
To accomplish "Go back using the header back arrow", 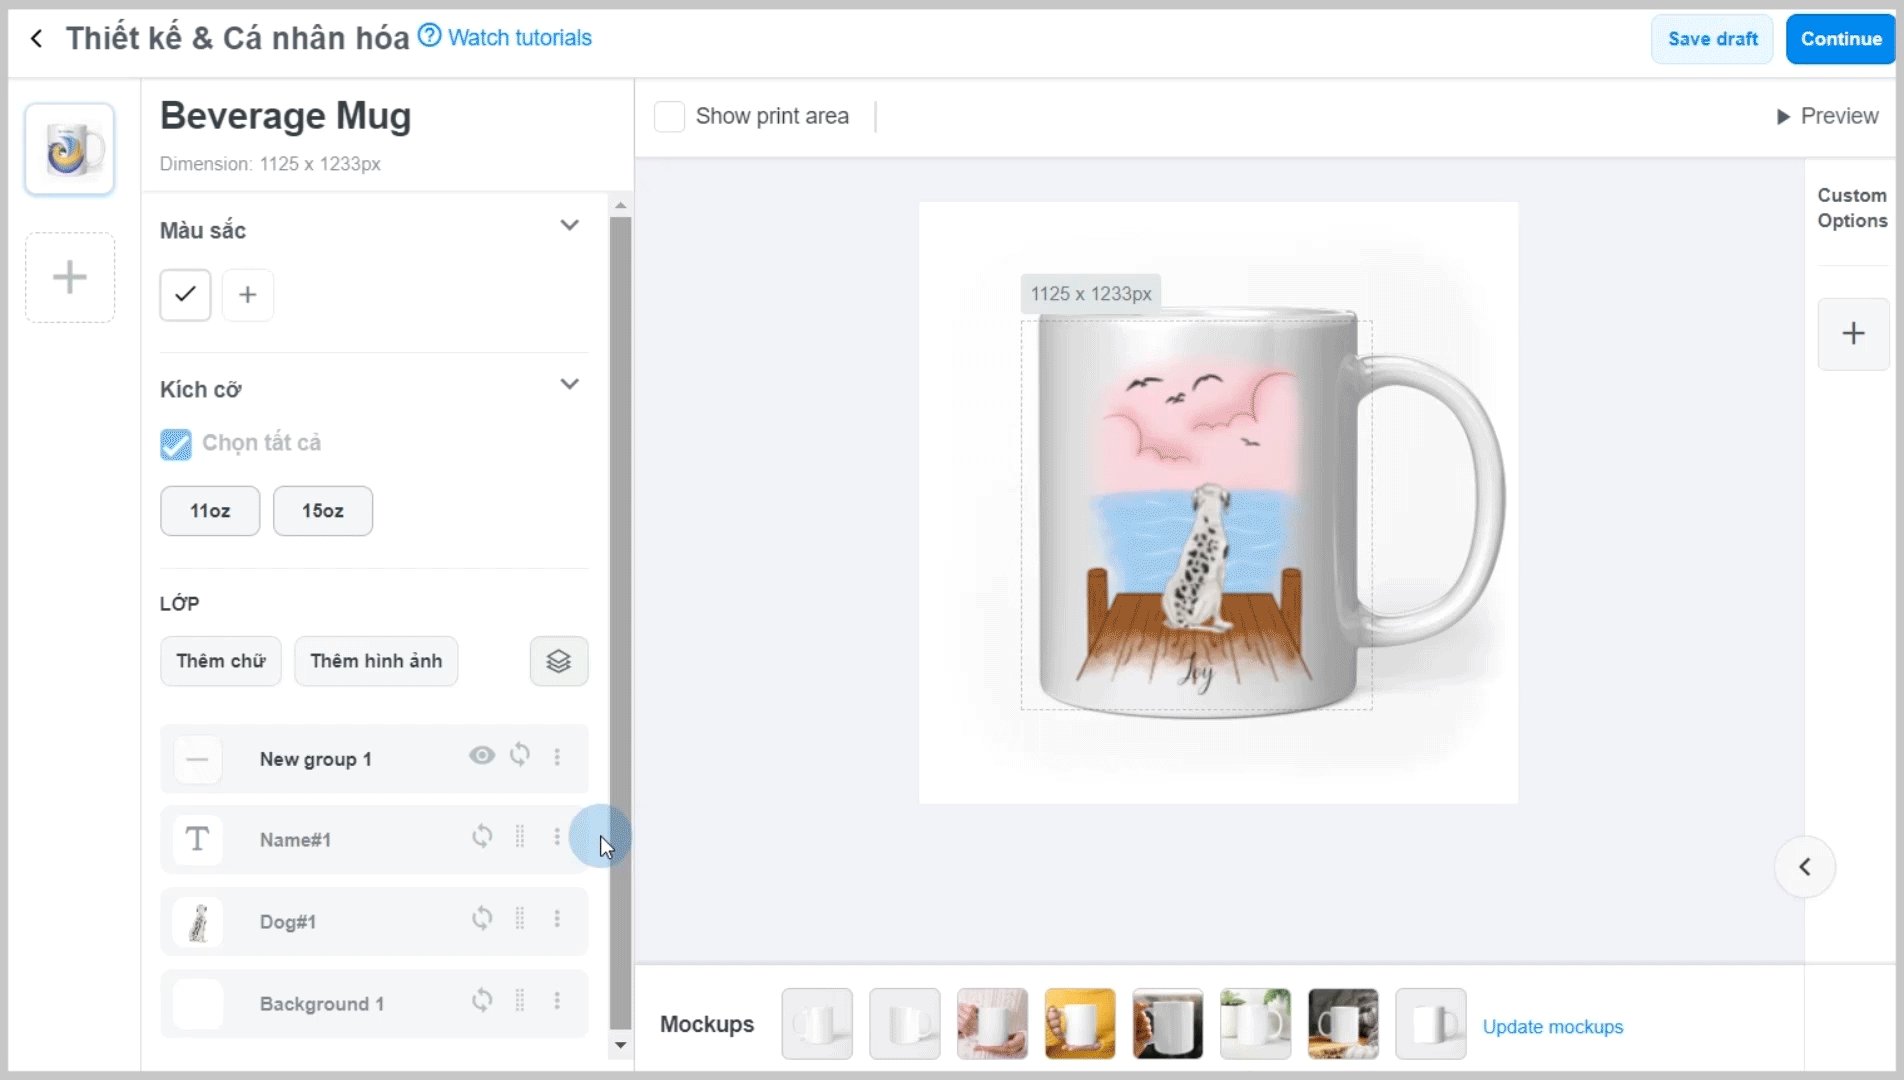I will (36, 39).
